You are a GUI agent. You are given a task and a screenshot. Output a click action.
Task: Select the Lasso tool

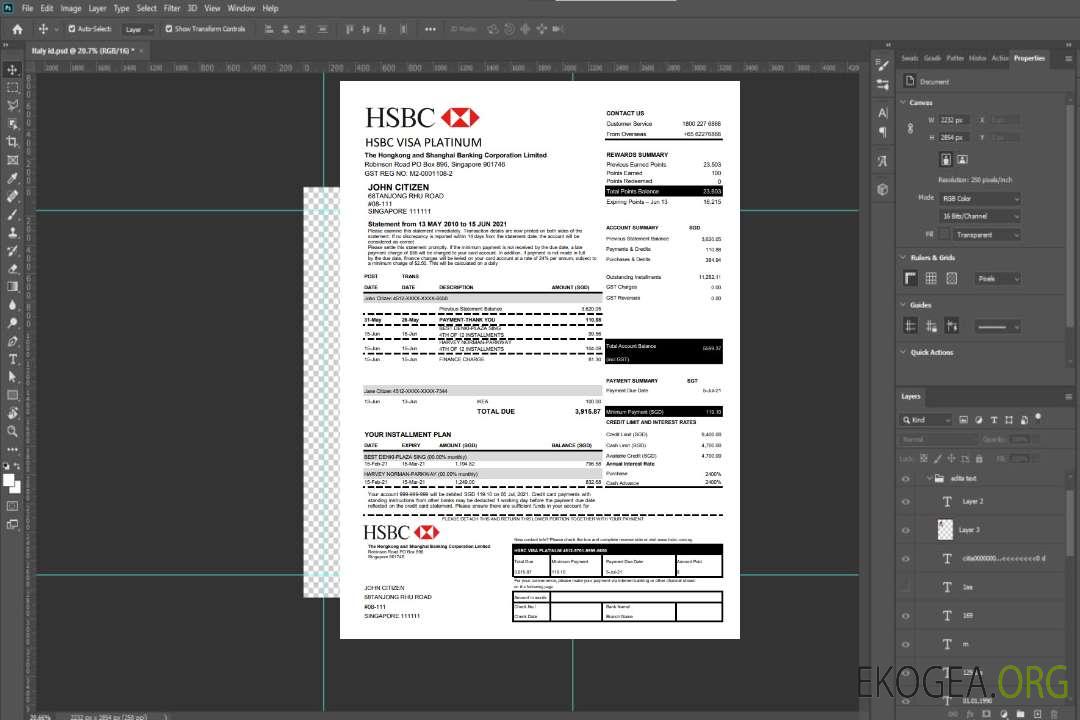point(12,105)
